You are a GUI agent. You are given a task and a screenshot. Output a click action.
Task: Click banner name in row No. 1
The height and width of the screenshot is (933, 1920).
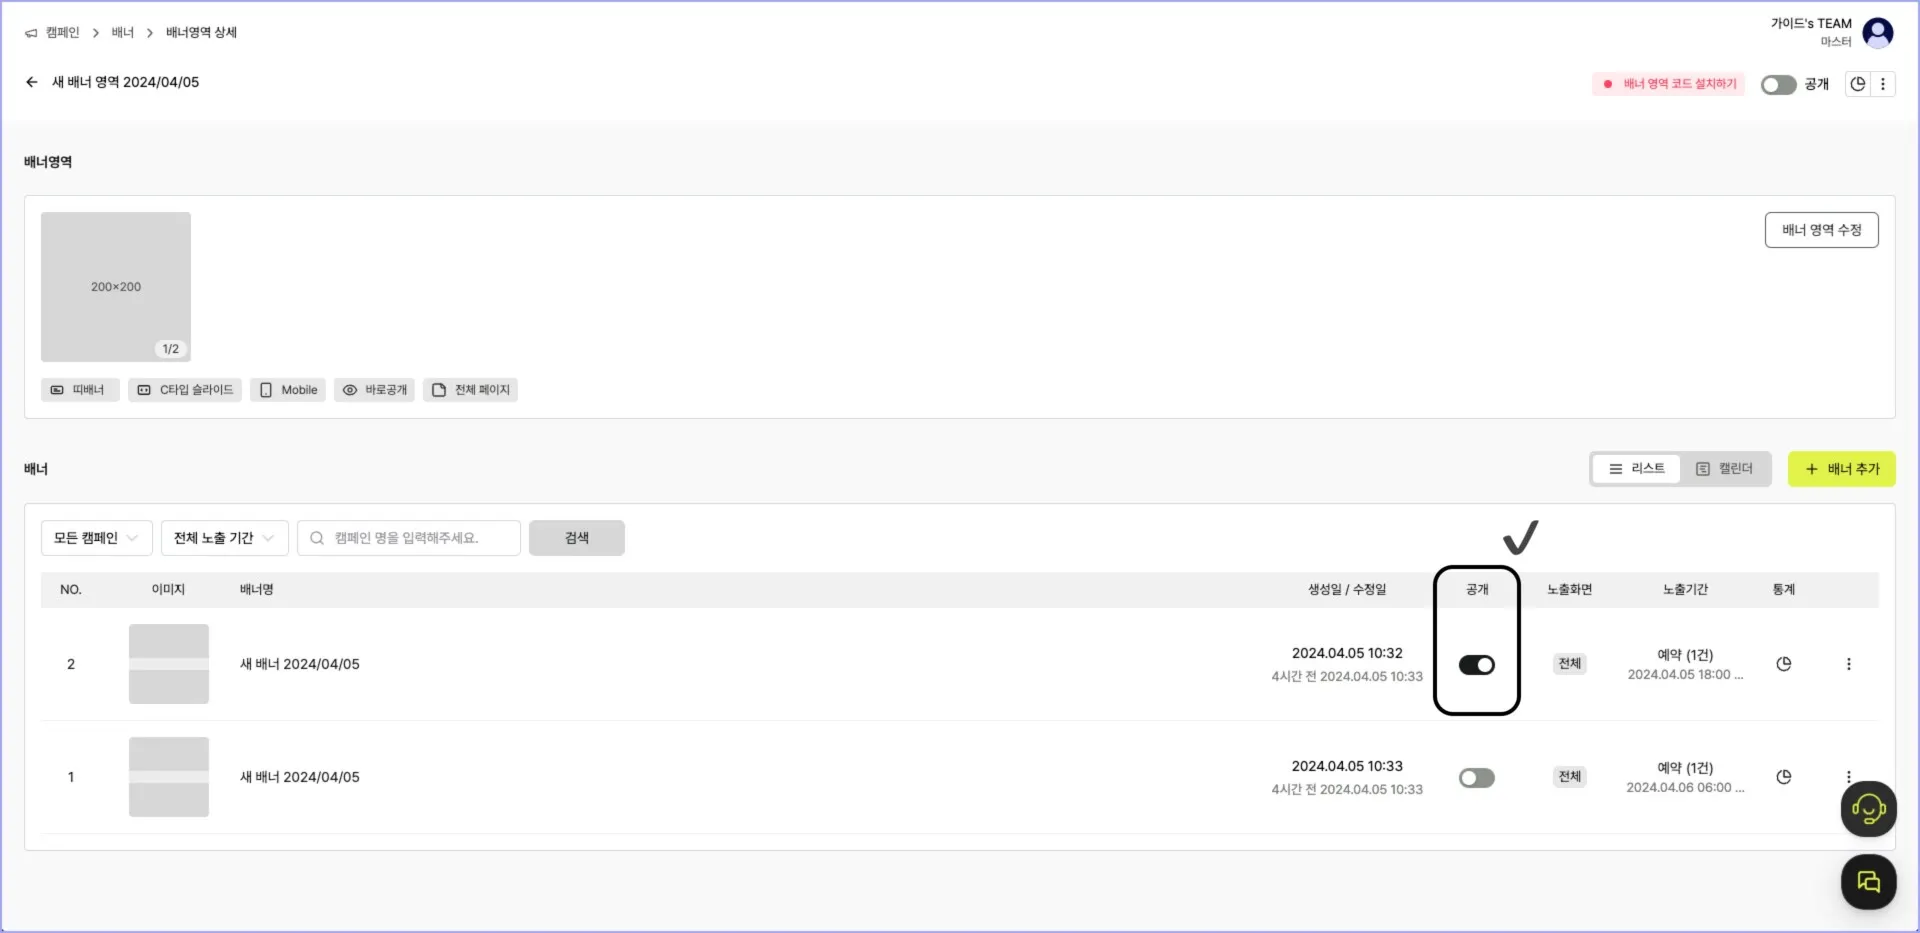[300, 777]
